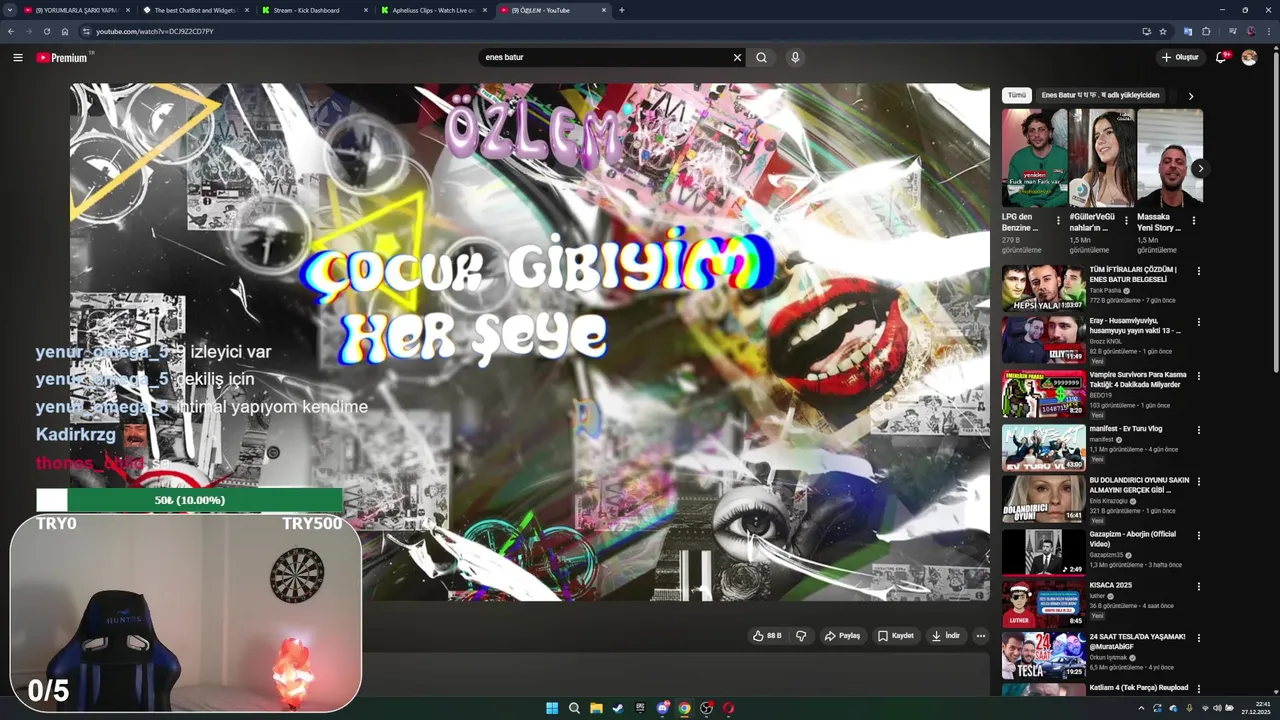Clear the 'enes batur' search text
This screenshot has height=720, width=1280.
pyautogui.click(x=737, y=57)
